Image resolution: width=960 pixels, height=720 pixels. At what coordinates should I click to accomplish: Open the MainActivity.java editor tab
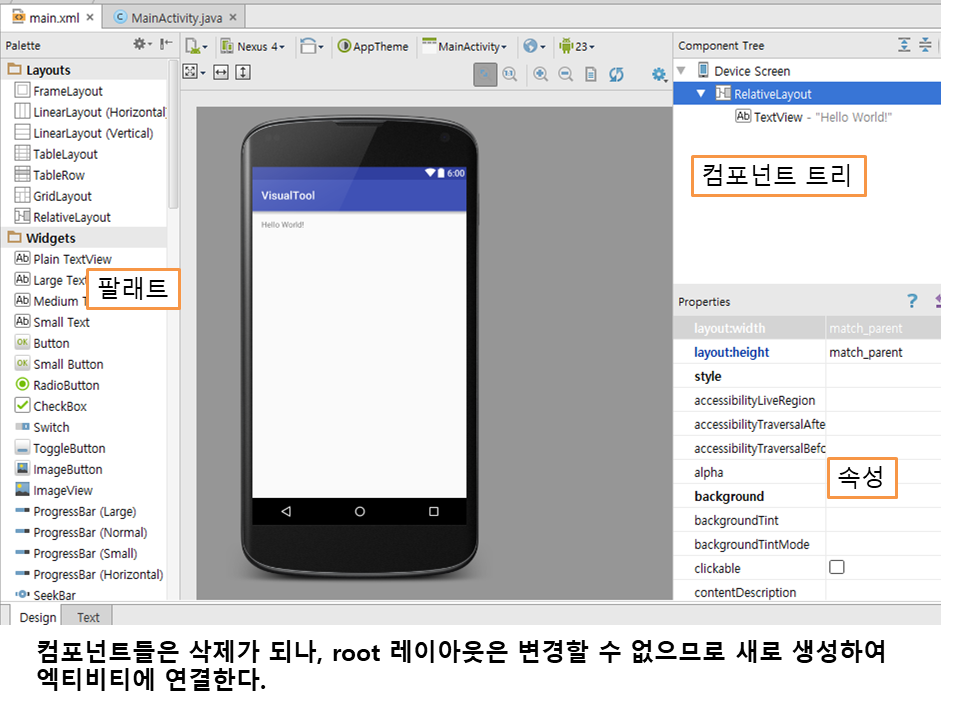pyautogui.click(x=174, y=16)
